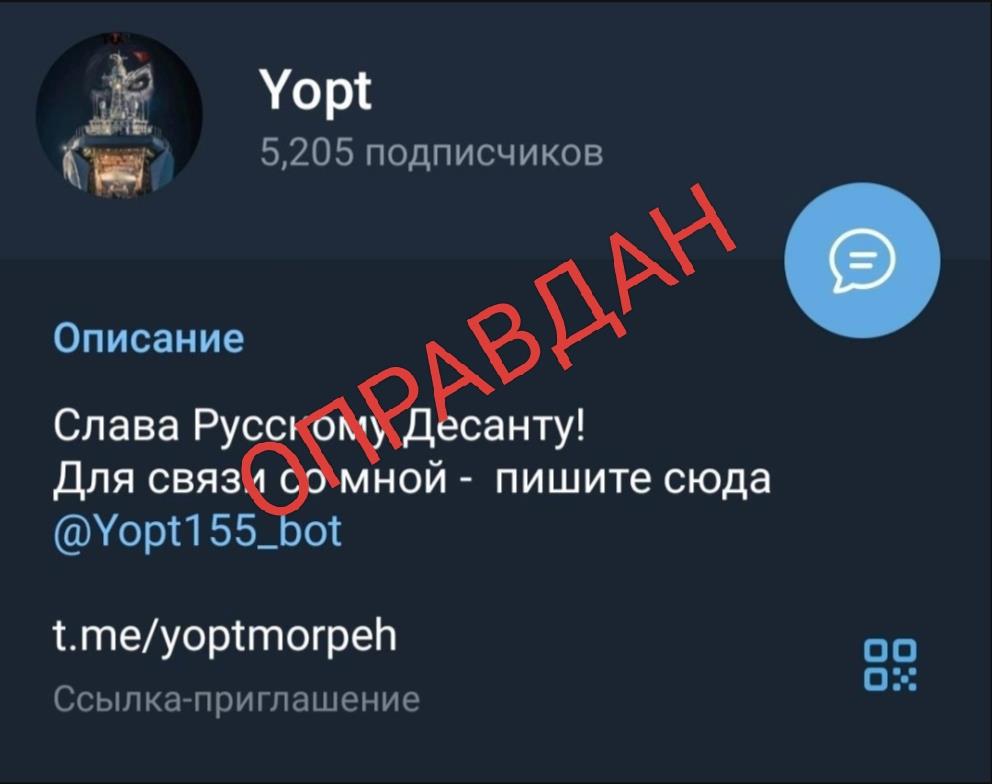Tap the line ending in пишите сюда
This screenshot has height=784, width=992.
[412, 479]
